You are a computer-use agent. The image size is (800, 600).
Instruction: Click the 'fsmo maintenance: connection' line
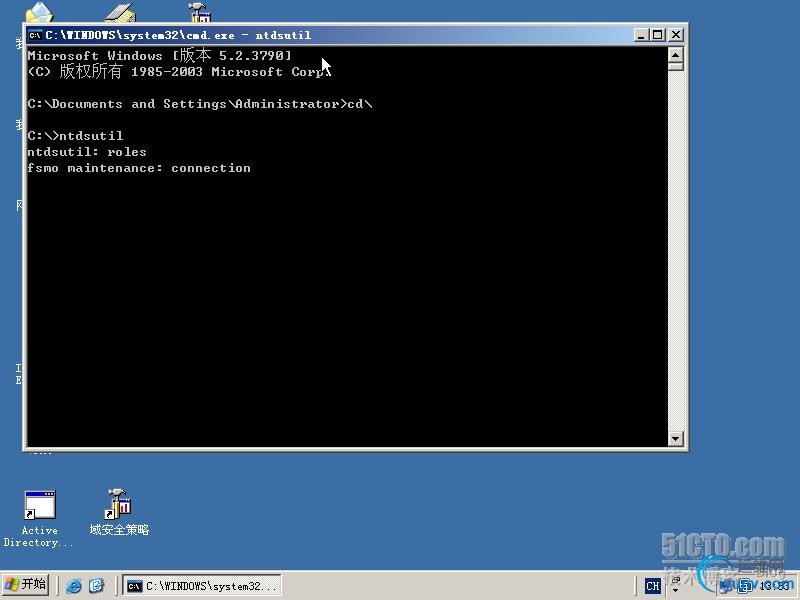point(139,168)
